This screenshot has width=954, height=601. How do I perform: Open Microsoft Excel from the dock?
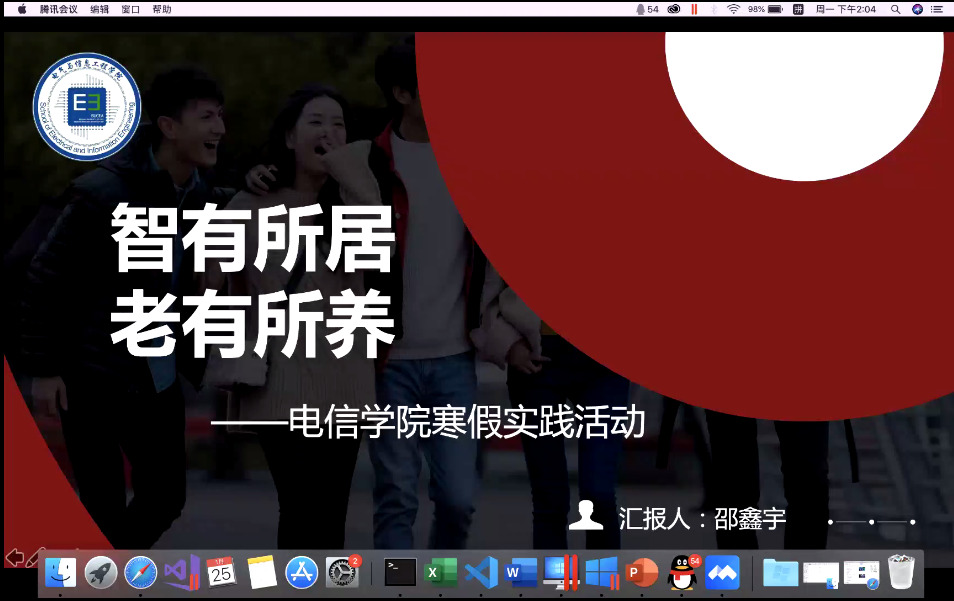click(441, 573)
